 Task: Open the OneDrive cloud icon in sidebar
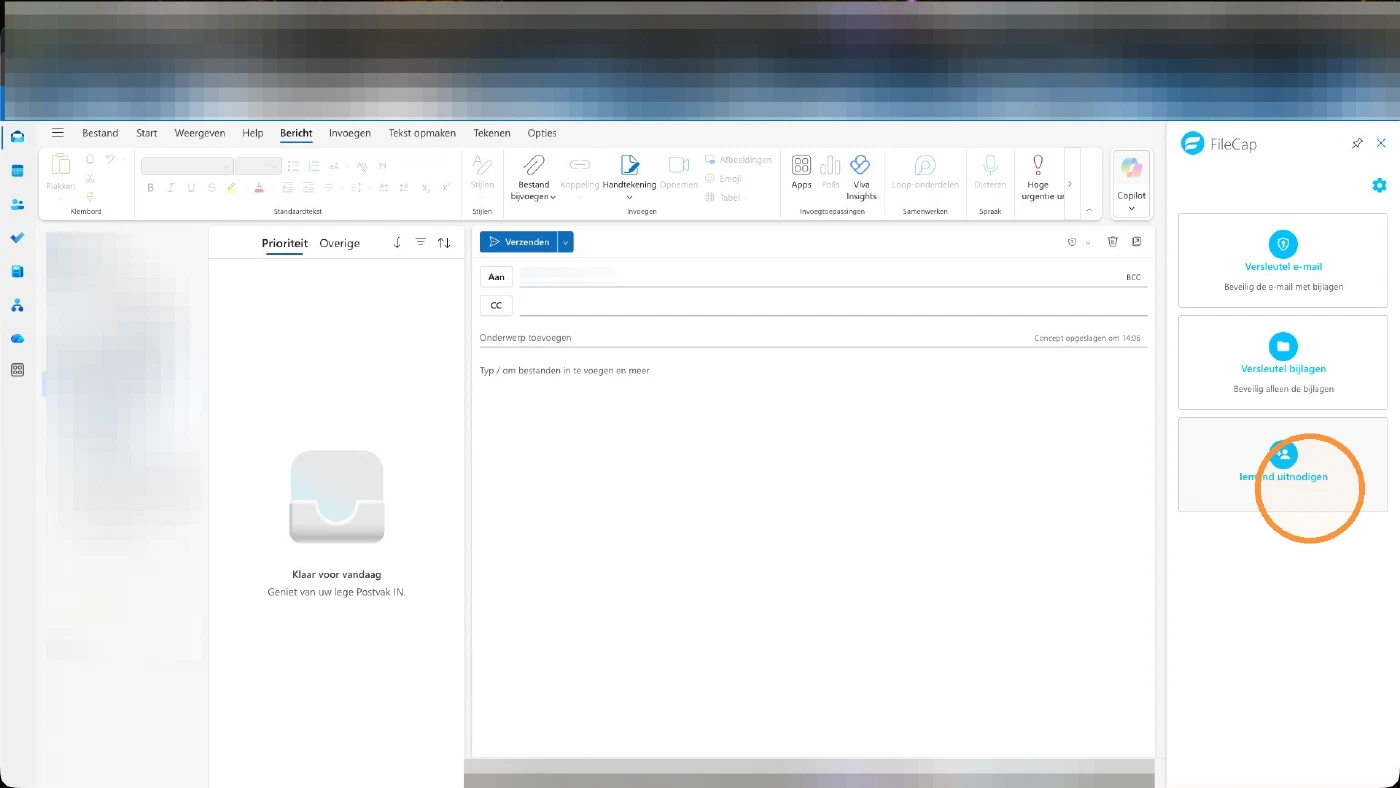coord(17,338)
